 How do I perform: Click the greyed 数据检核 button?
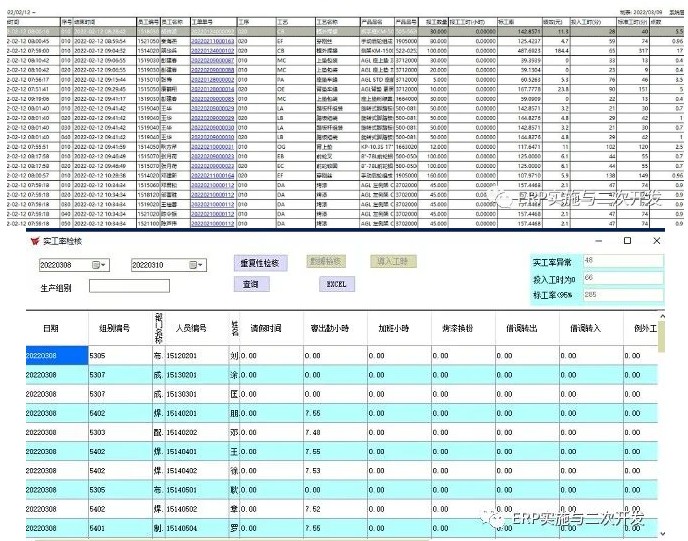[x=326, y=261]
